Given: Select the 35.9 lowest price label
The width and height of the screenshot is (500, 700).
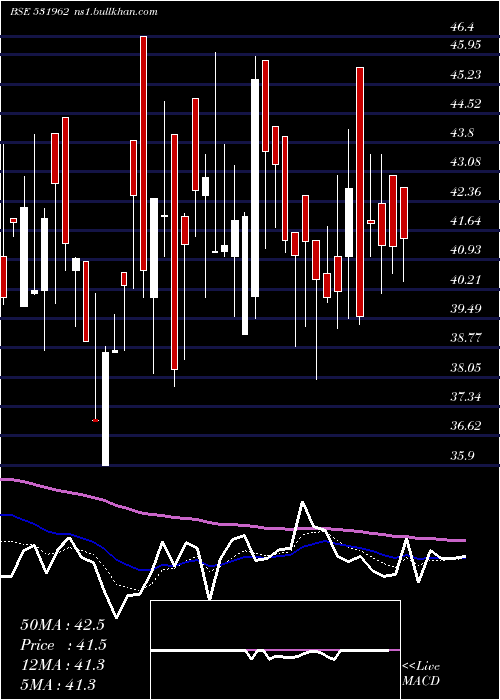Looking at the screenshot, I should pos(462,456).
